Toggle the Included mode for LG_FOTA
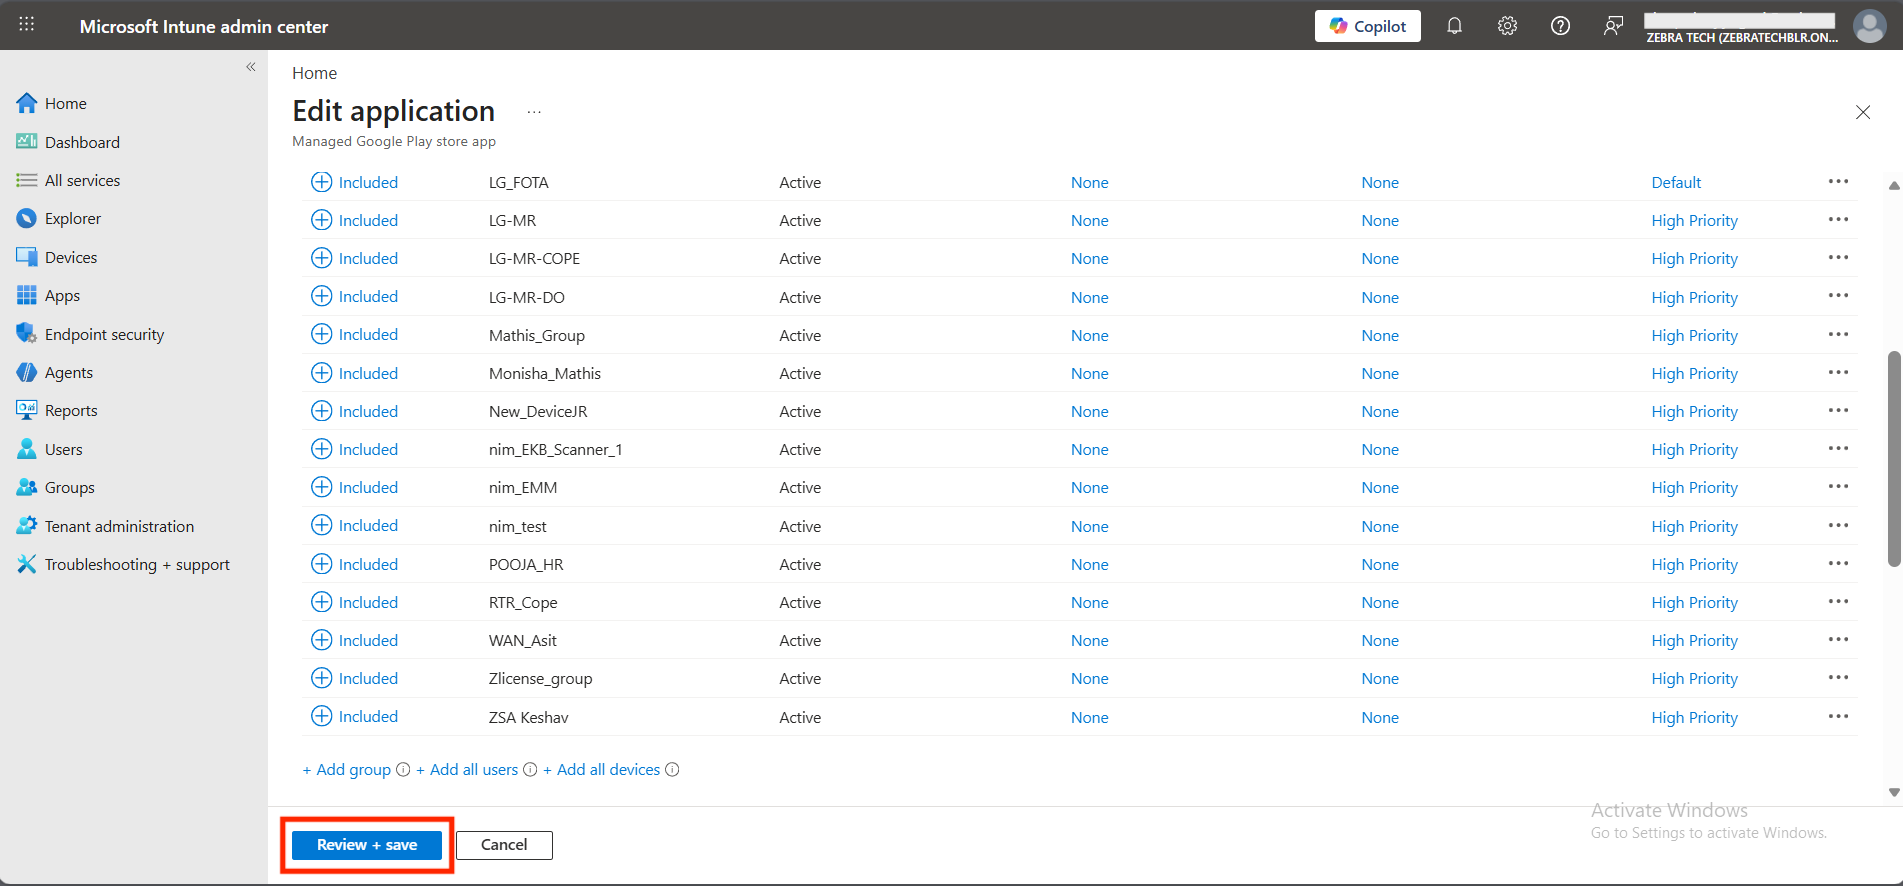 [355, 182]
